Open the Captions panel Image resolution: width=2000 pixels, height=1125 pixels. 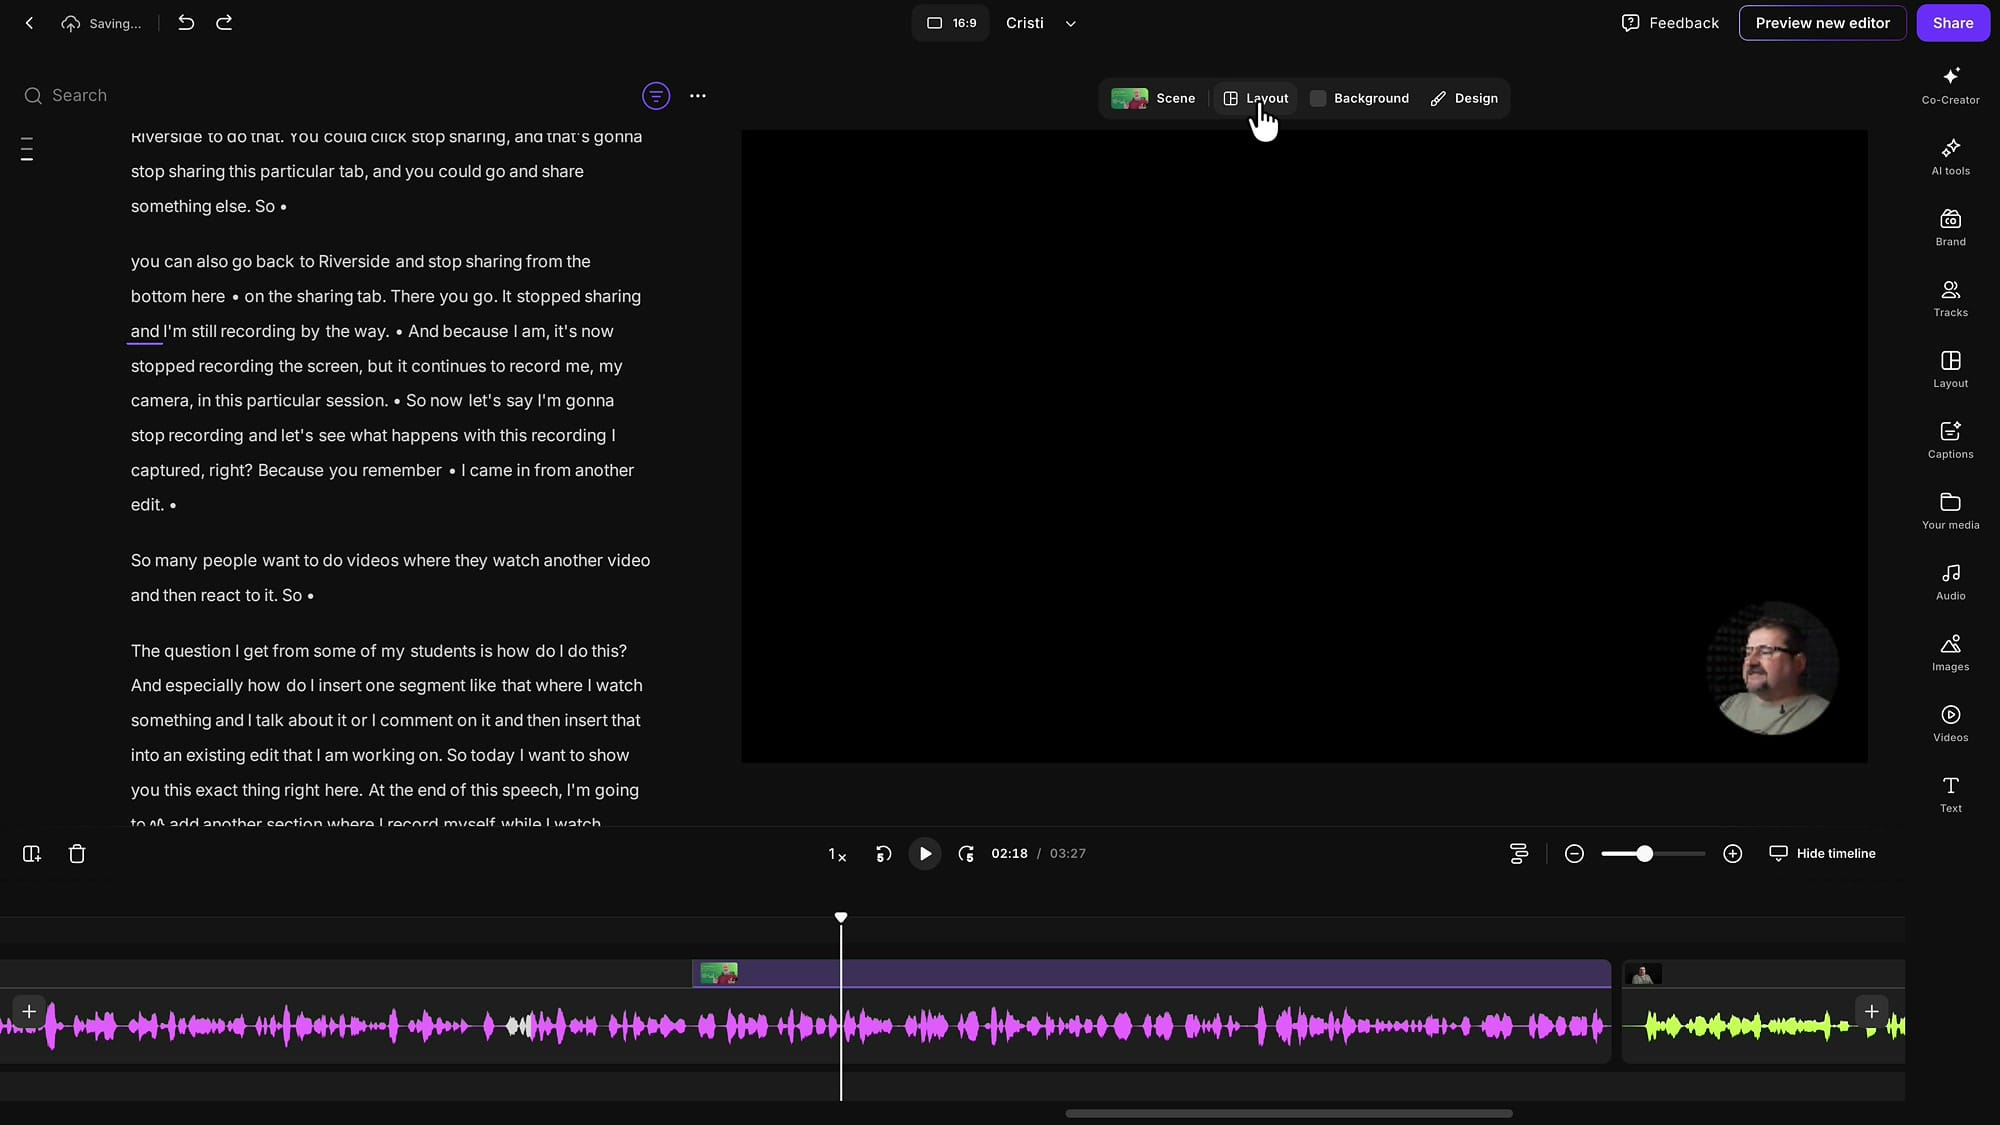(1950, 441)
